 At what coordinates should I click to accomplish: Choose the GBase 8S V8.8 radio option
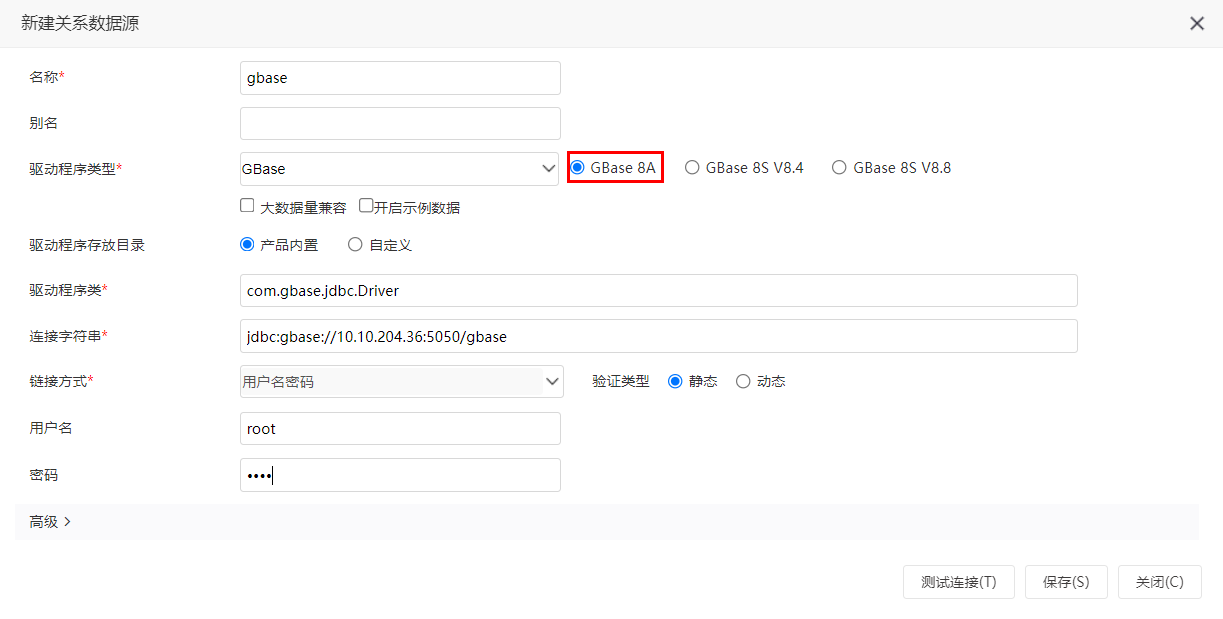pyautogui.click(x=839, y=168)
